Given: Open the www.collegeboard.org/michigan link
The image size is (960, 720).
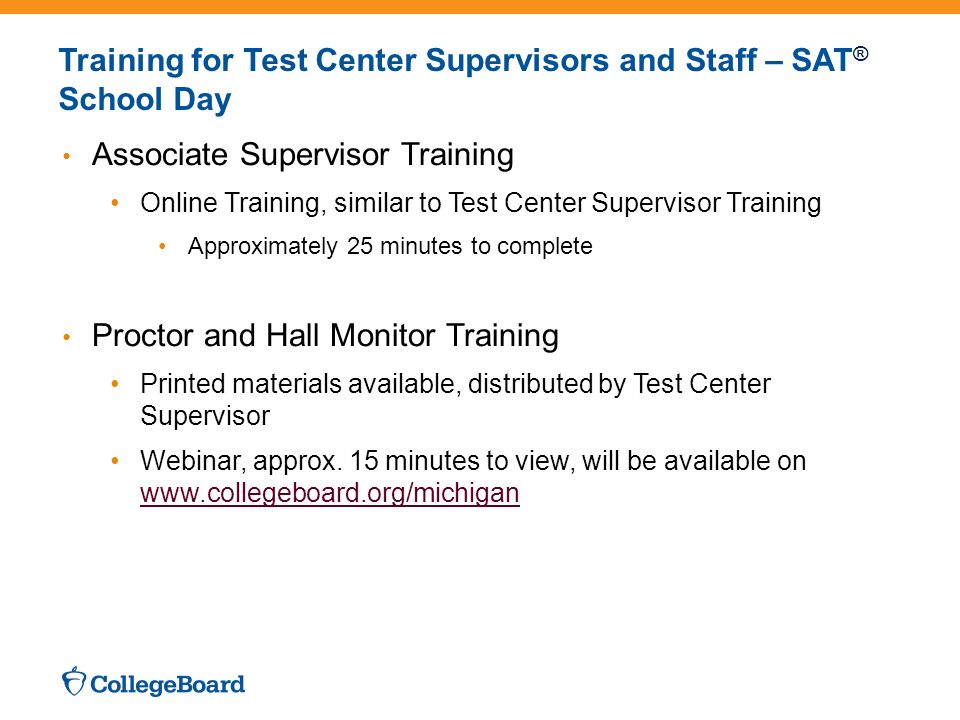Looking at the screenshot, I should [x=329, y=493].
